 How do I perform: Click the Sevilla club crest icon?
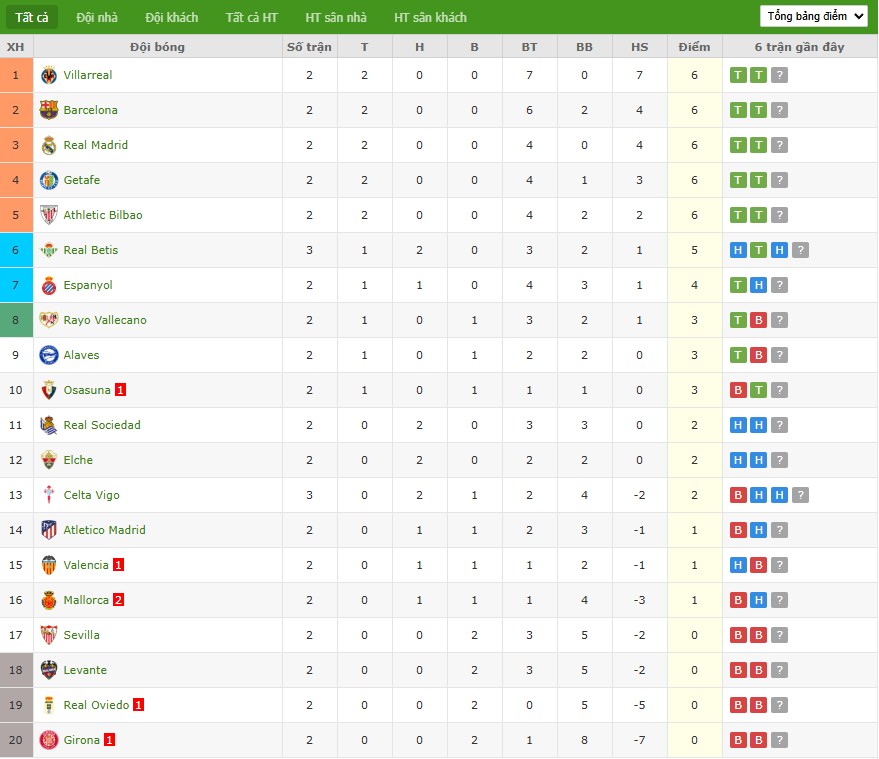point(49,635)
